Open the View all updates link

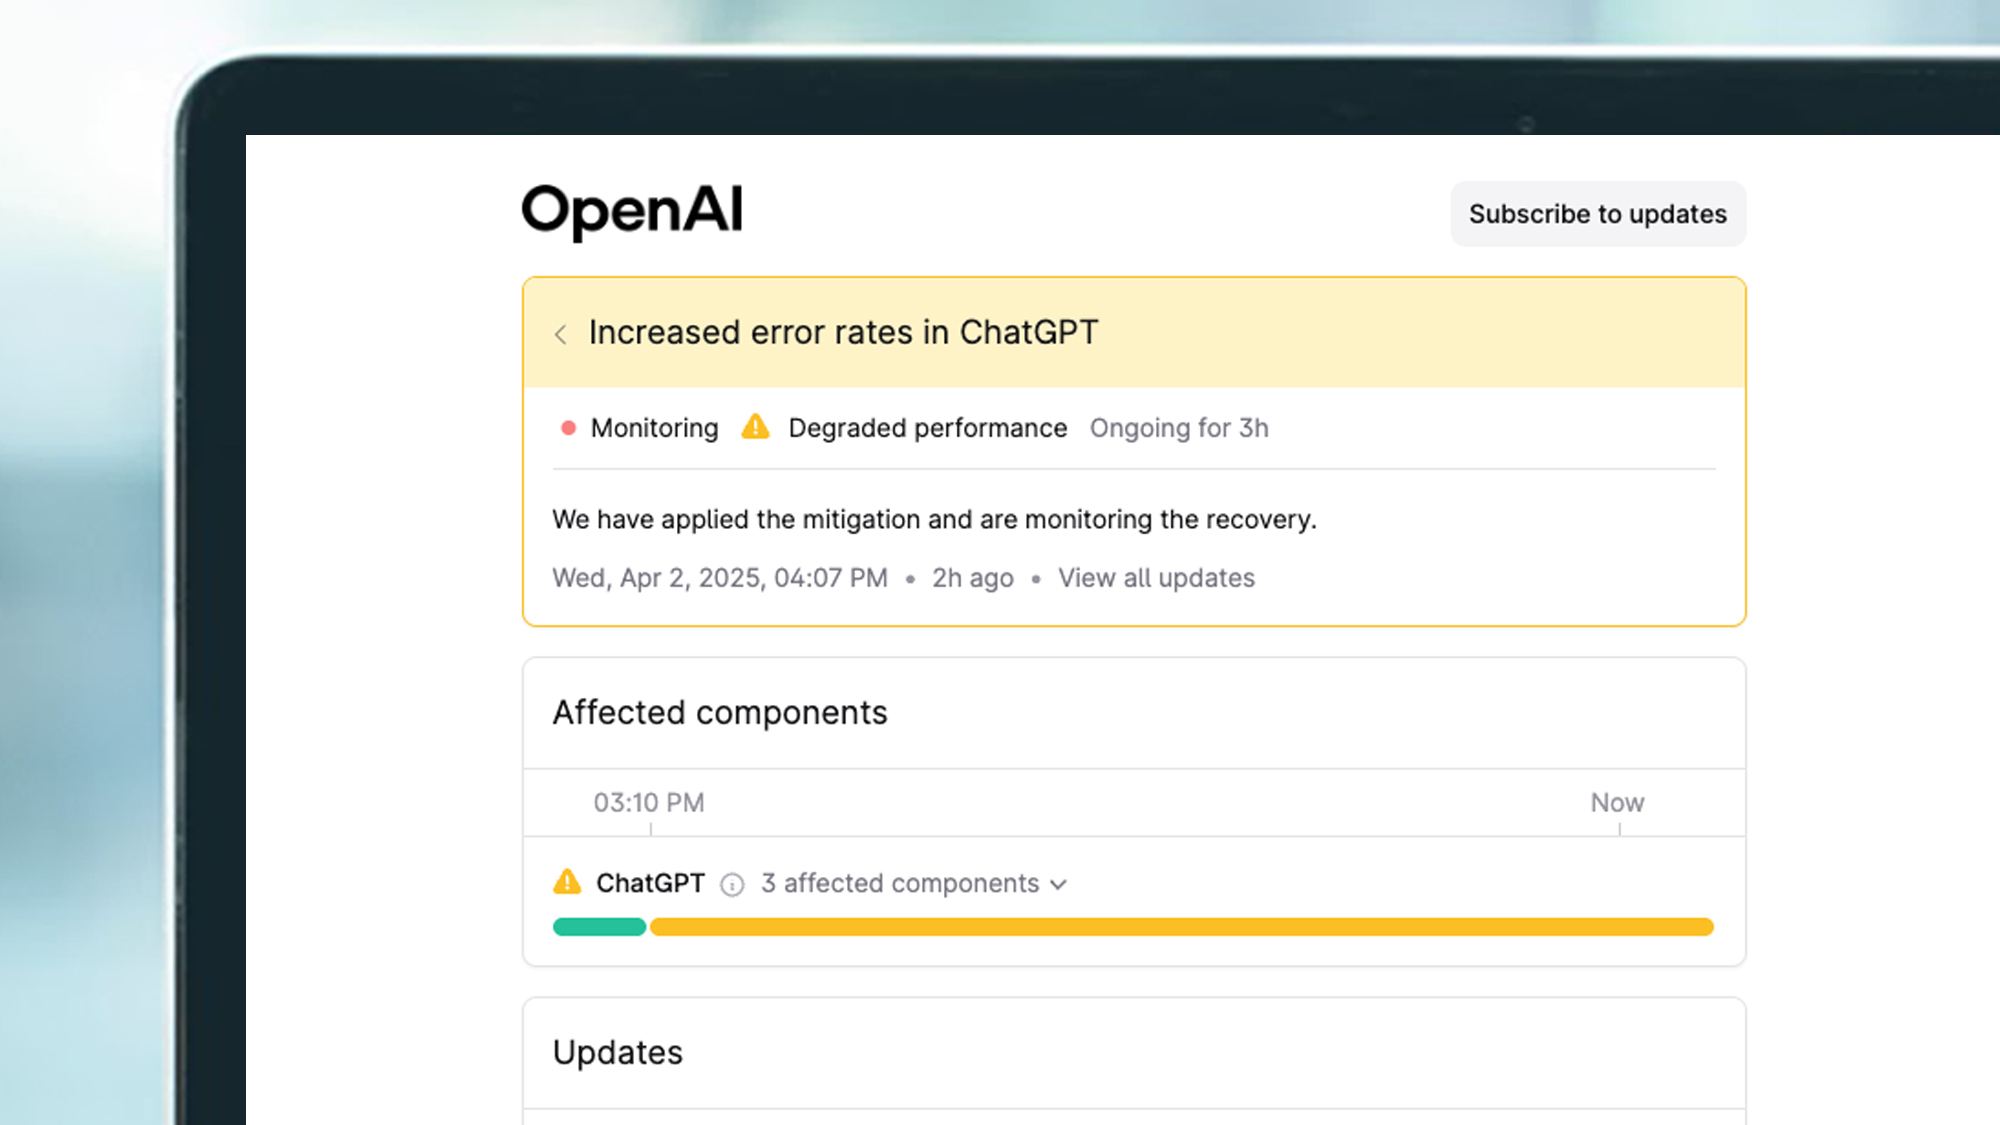coord(1156,578)
